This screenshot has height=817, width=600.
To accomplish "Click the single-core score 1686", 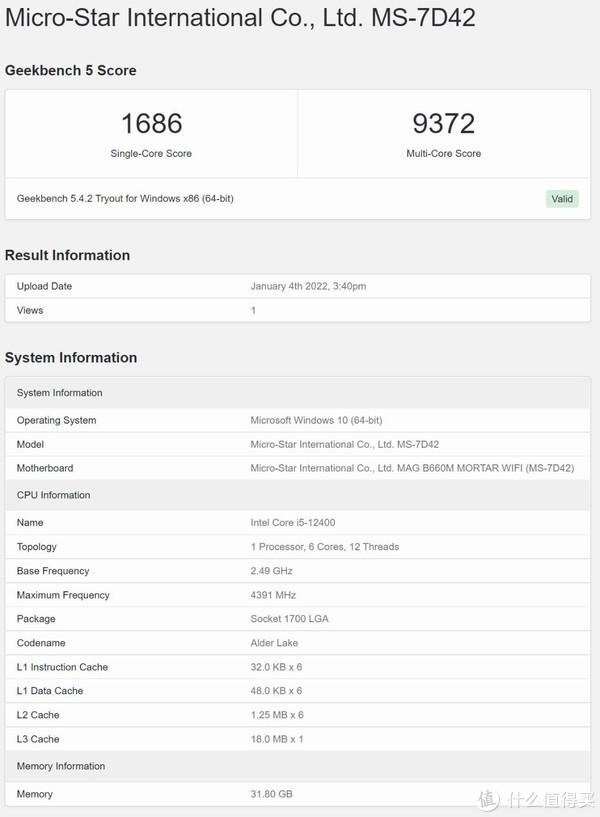I will 152,123.
